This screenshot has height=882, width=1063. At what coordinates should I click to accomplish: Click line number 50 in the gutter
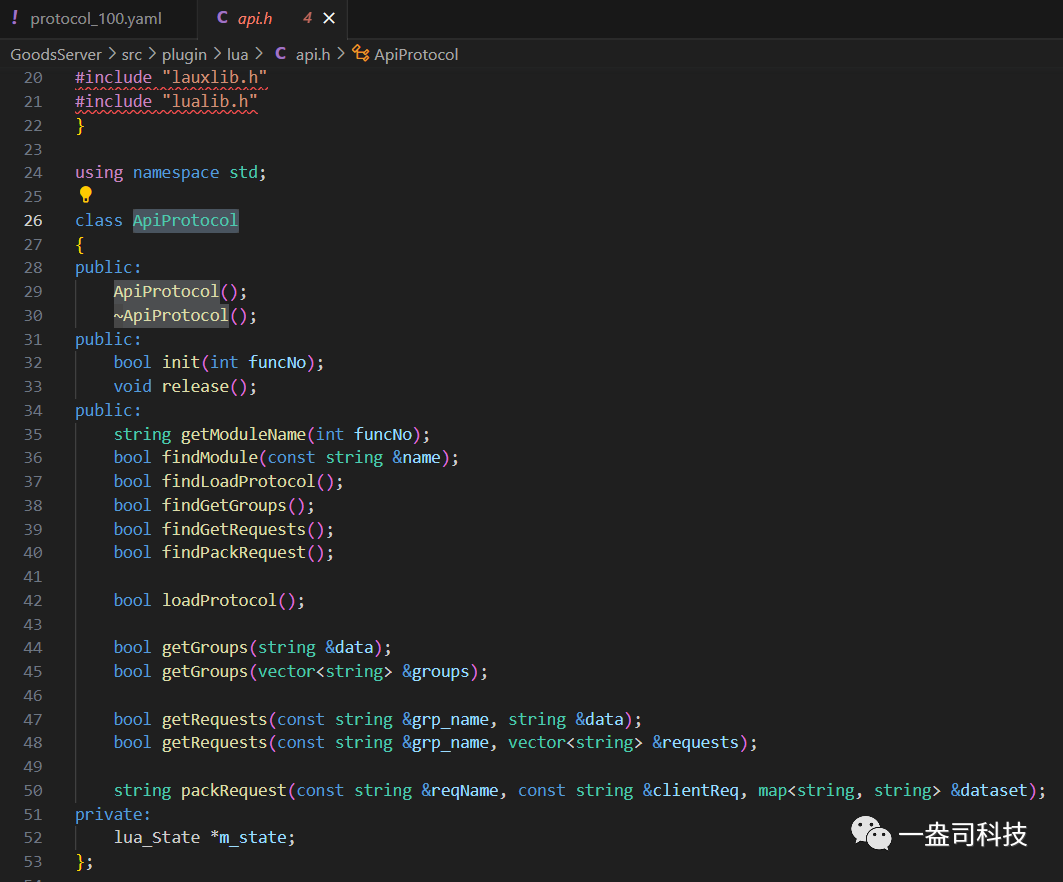[33, 790]
